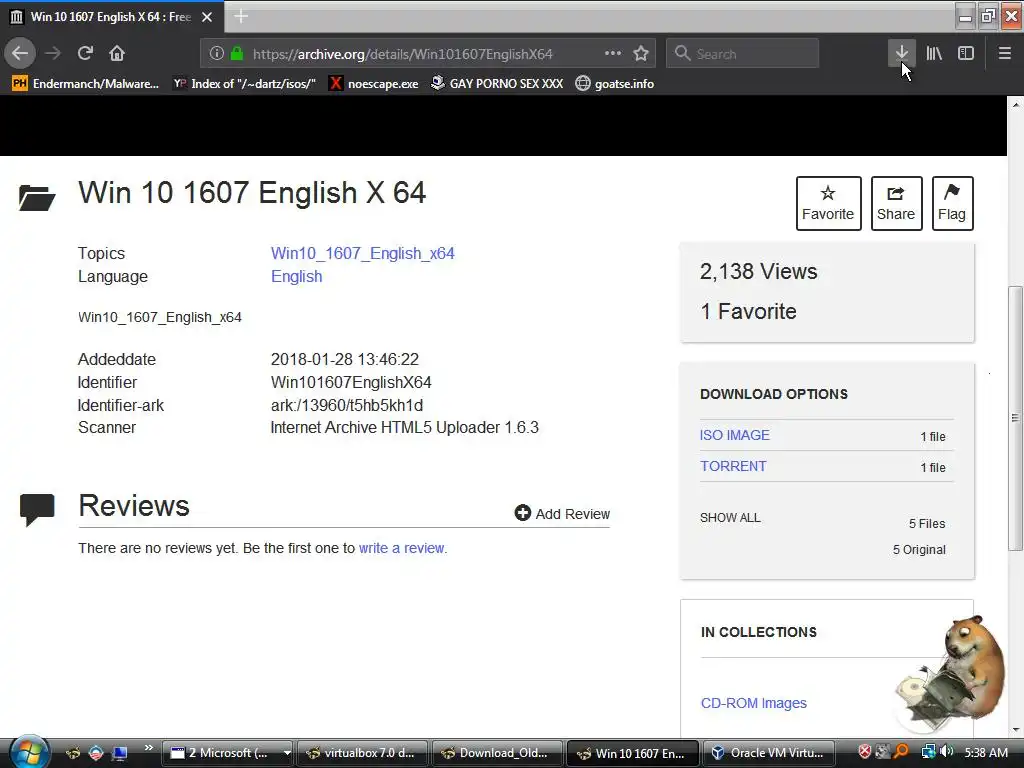Close the Win 10 1607 tab
Image resolution: width=1024 pixels, height=768 pixels.
coord(207,17)
